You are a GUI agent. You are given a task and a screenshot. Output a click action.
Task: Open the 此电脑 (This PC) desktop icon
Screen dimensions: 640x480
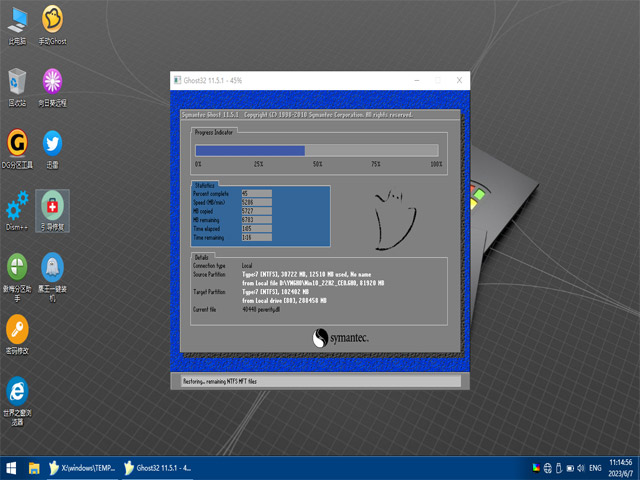[17, 25]
